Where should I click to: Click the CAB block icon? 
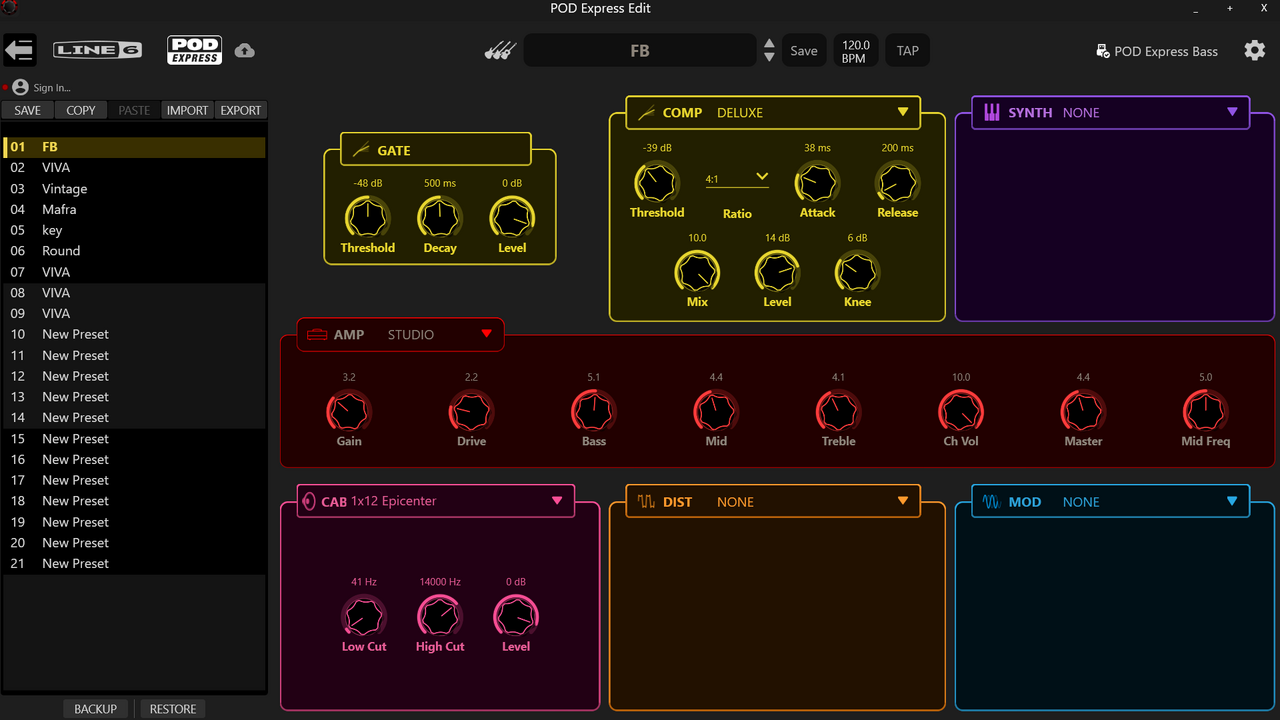click(x=309, y=501)
